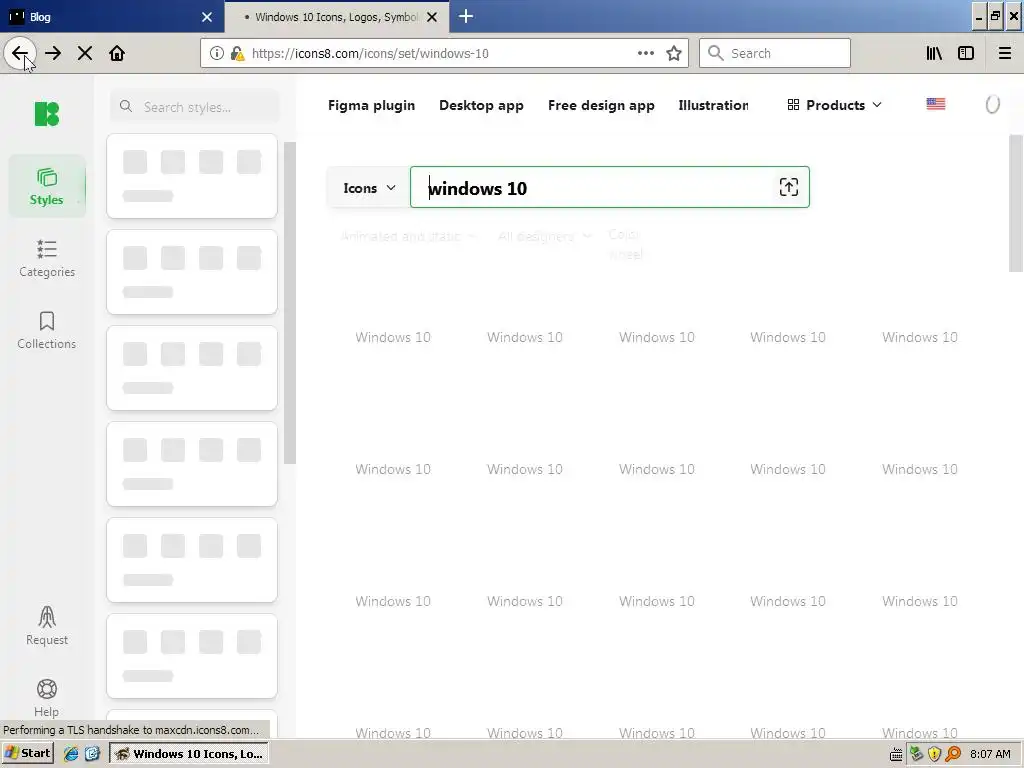Open the Free design app link

pos(601,105)
